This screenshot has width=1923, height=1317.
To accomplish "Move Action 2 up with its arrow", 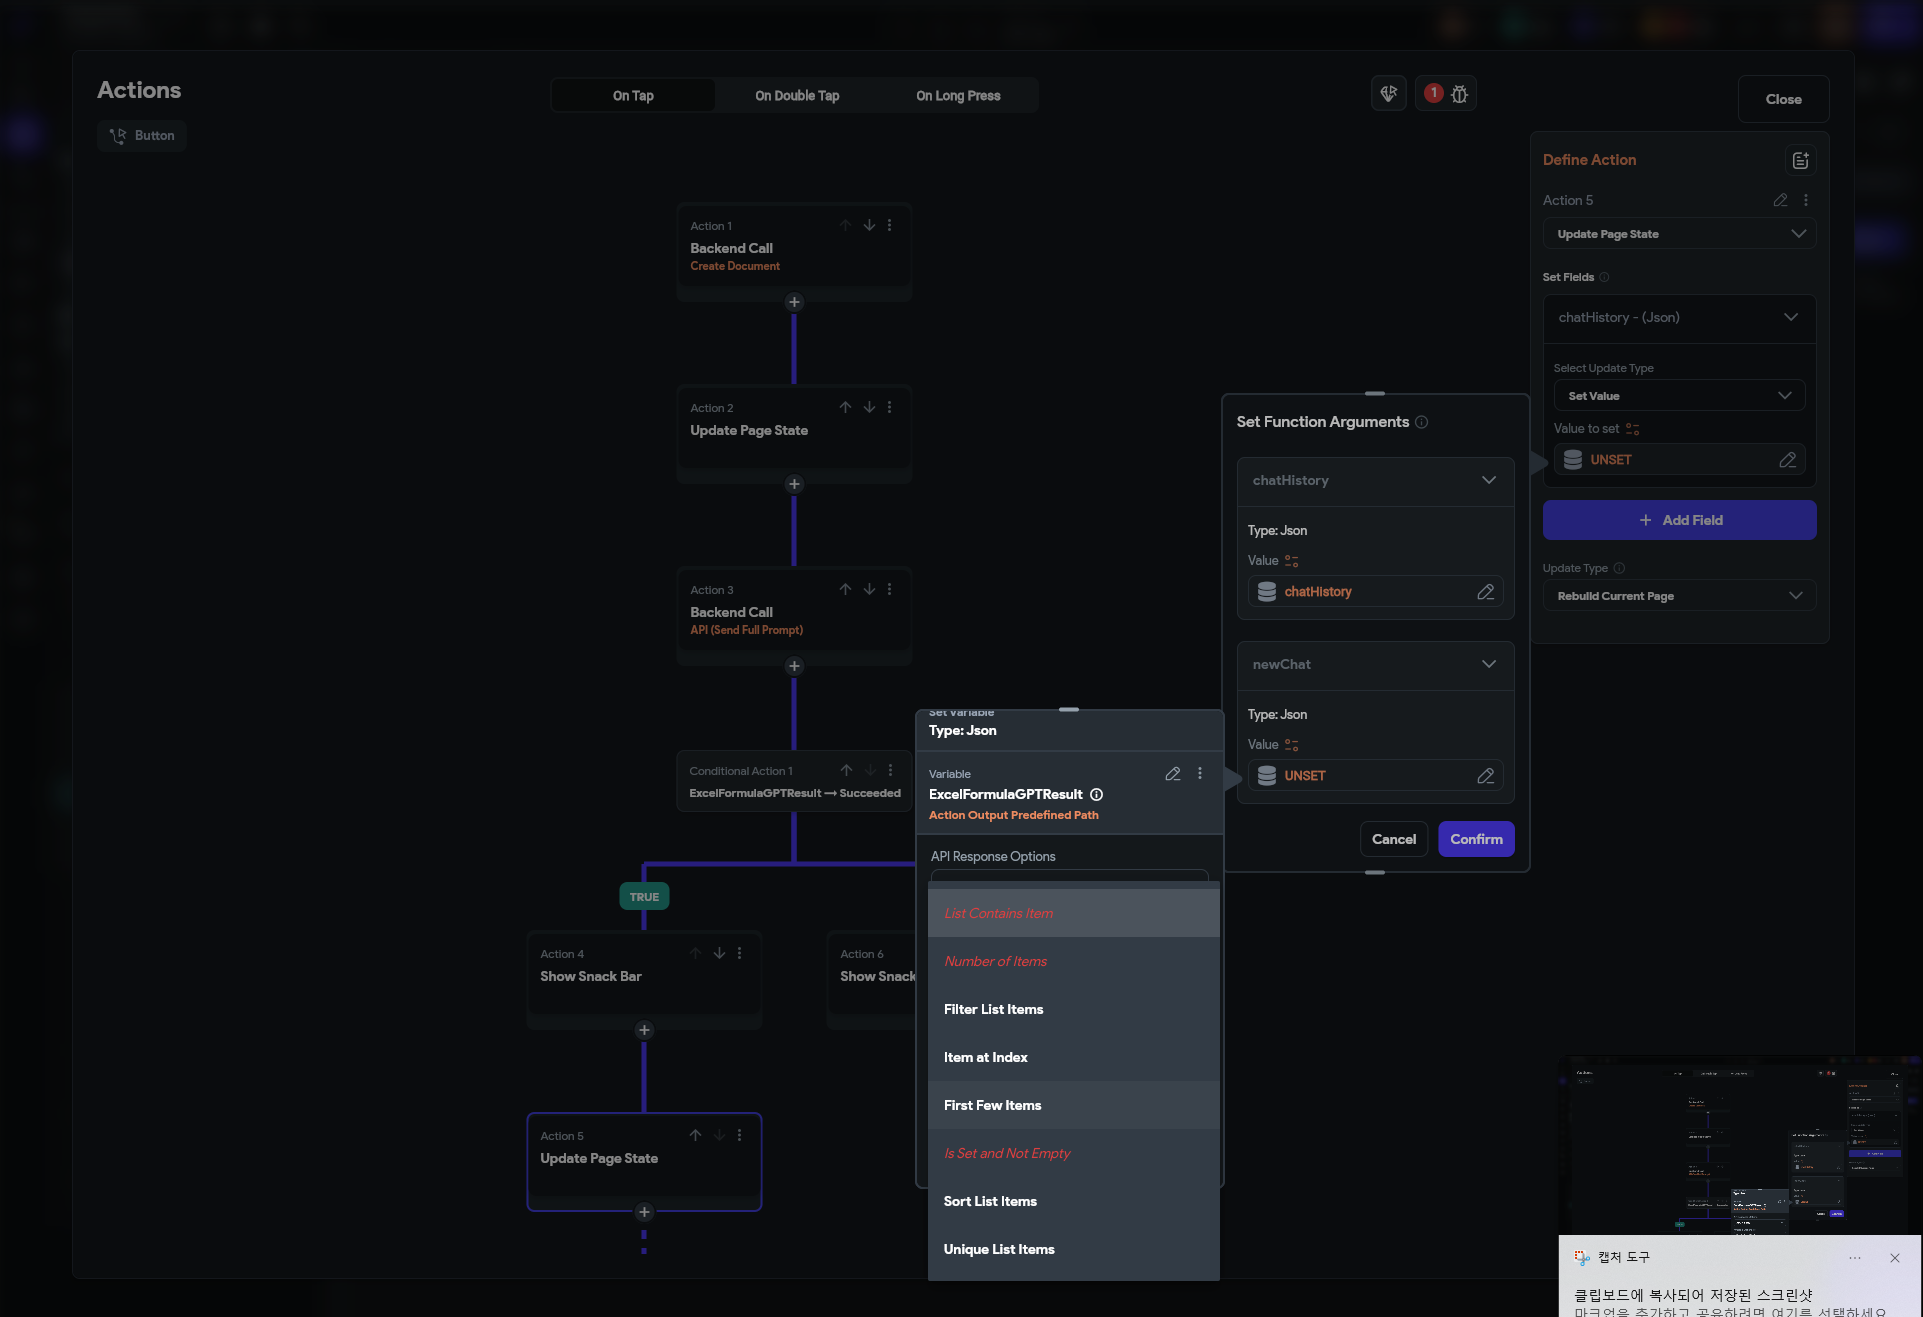I will (x=845, y=408).
